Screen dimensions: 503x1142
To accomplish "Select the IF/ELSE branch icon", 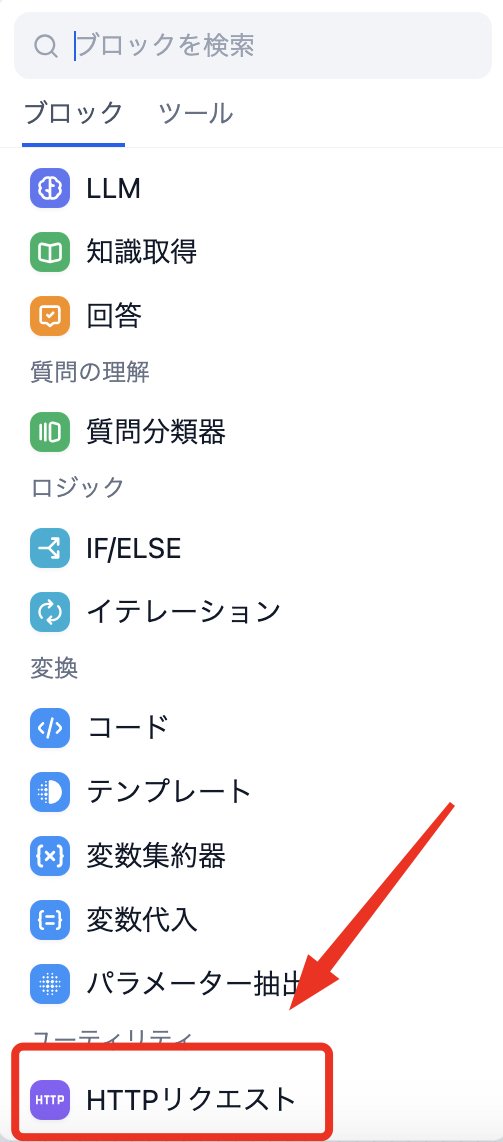I will pyautogui.click(x=50, y=548).
